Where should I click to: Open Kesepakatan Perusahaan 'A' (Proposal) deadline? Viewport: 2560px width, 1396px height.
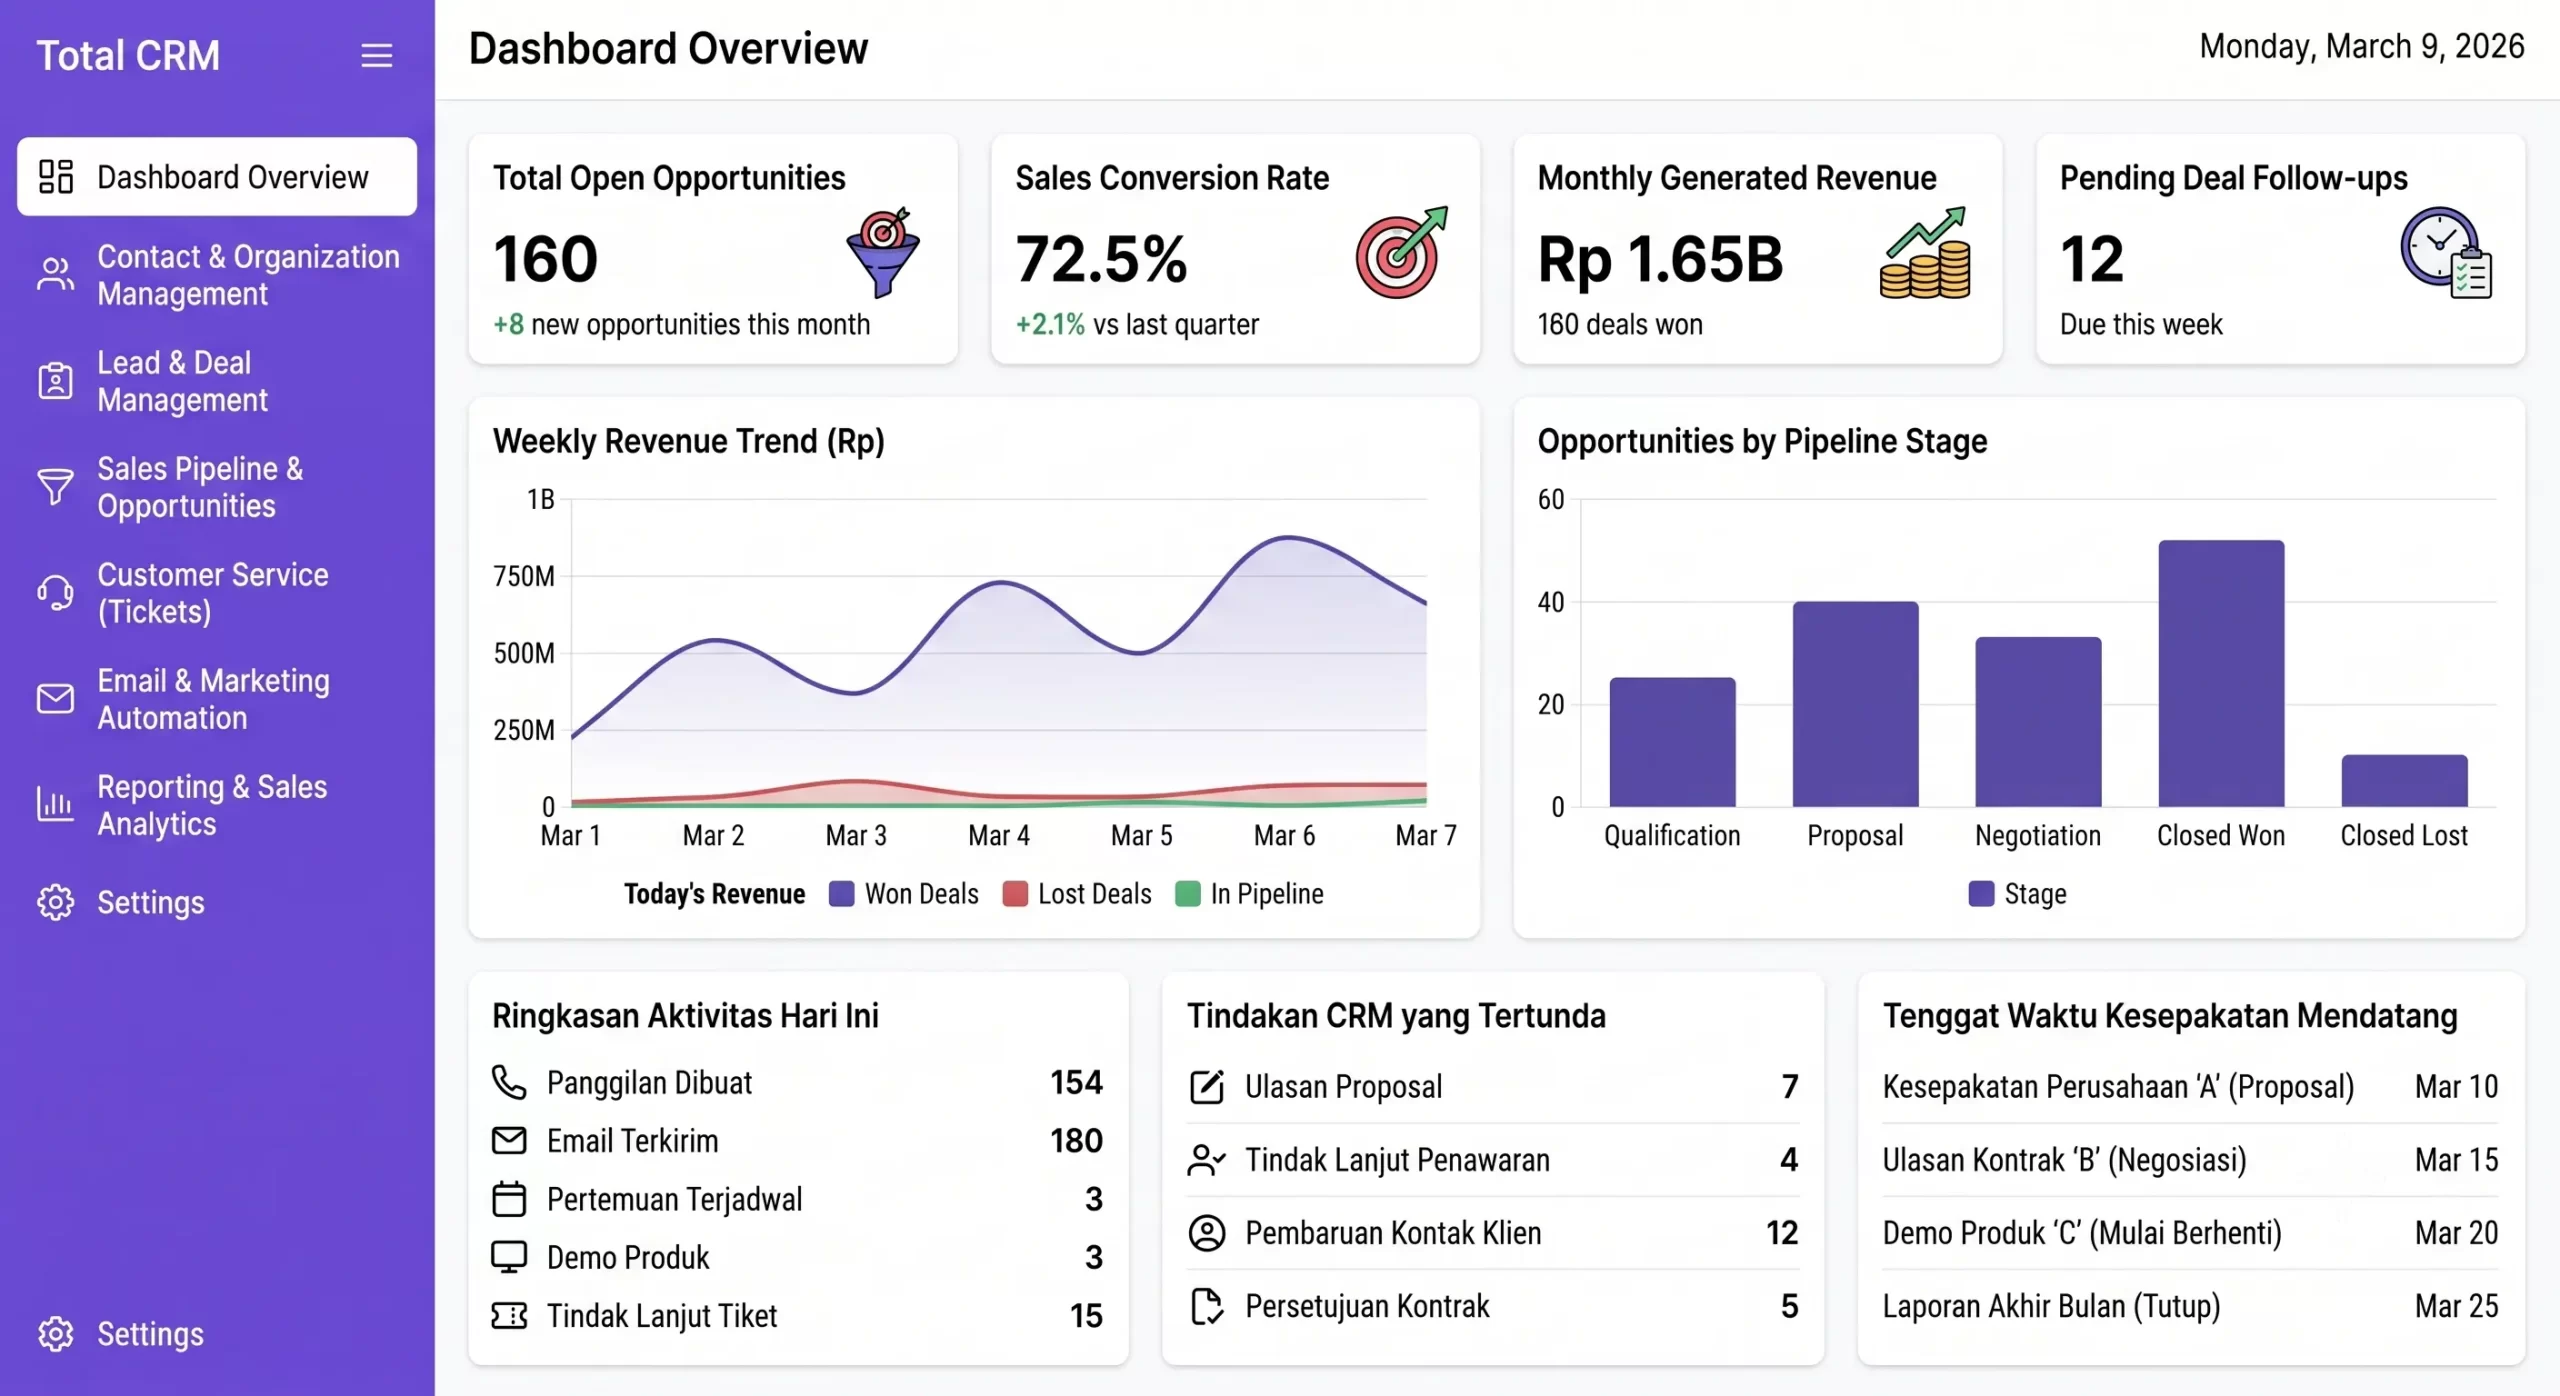tap(2190, 1086)
